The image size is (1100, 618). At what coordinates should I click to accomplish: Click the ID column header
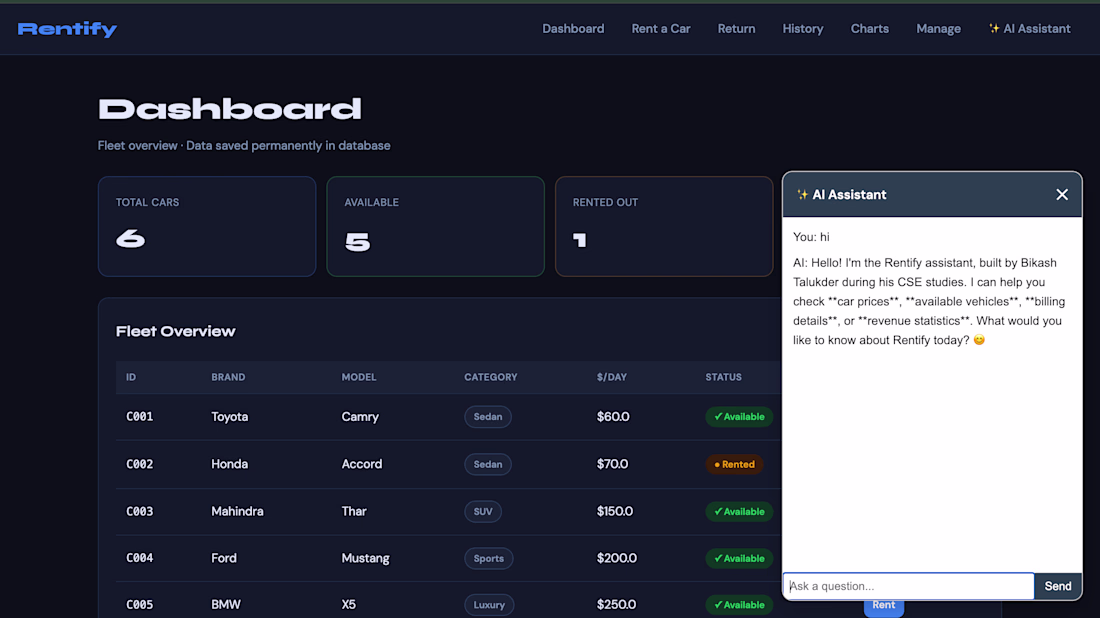pos(131,377)
